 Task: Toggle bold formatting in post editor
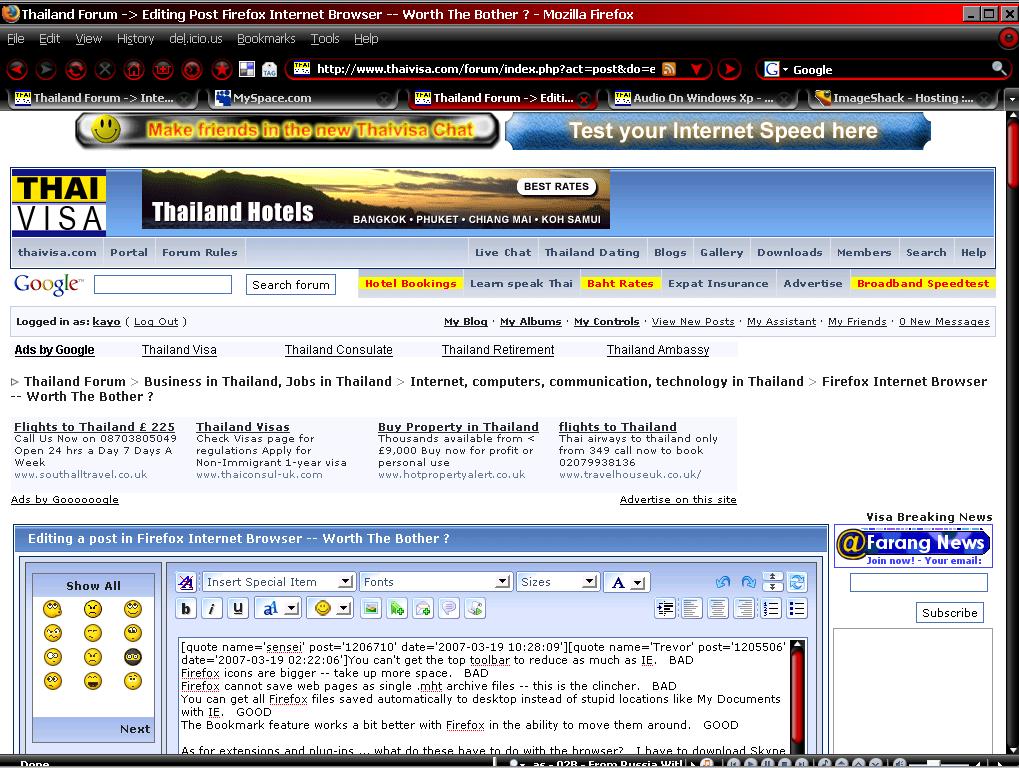click(x=186, y=609)
